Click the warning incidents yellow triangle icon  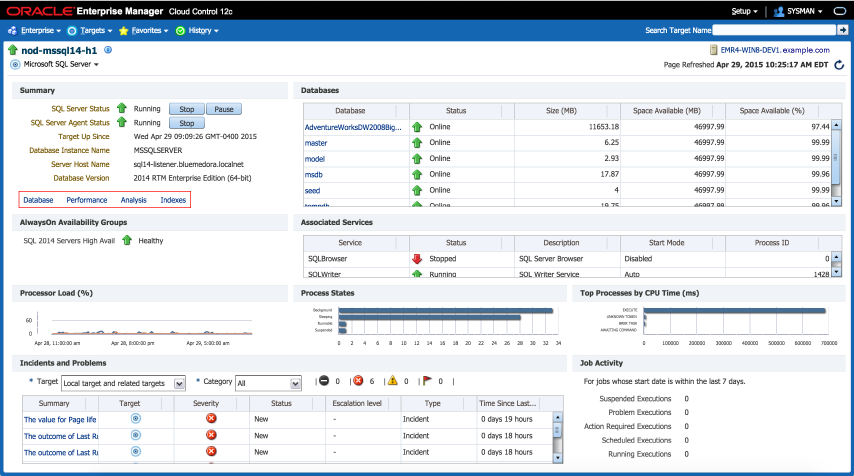[393, 381]
